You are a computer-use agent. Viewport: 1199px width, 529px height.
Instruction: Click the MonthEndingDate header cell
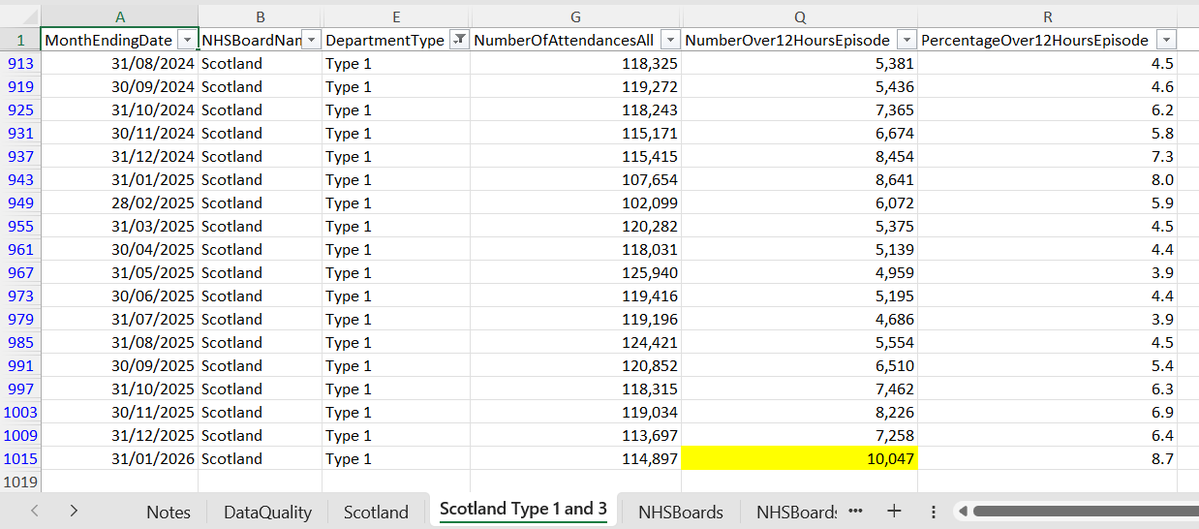click(119, 41)
